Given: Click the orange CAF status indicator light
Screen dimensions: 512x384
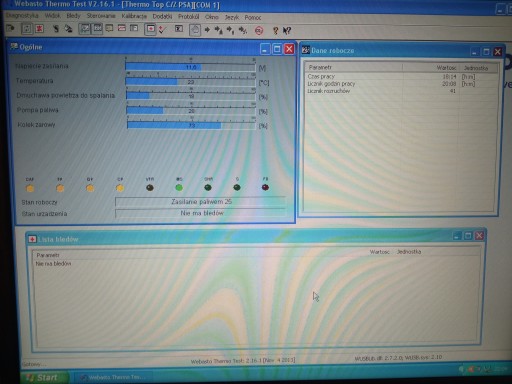Looking at the screenshot, I should [x=30, y=188].
